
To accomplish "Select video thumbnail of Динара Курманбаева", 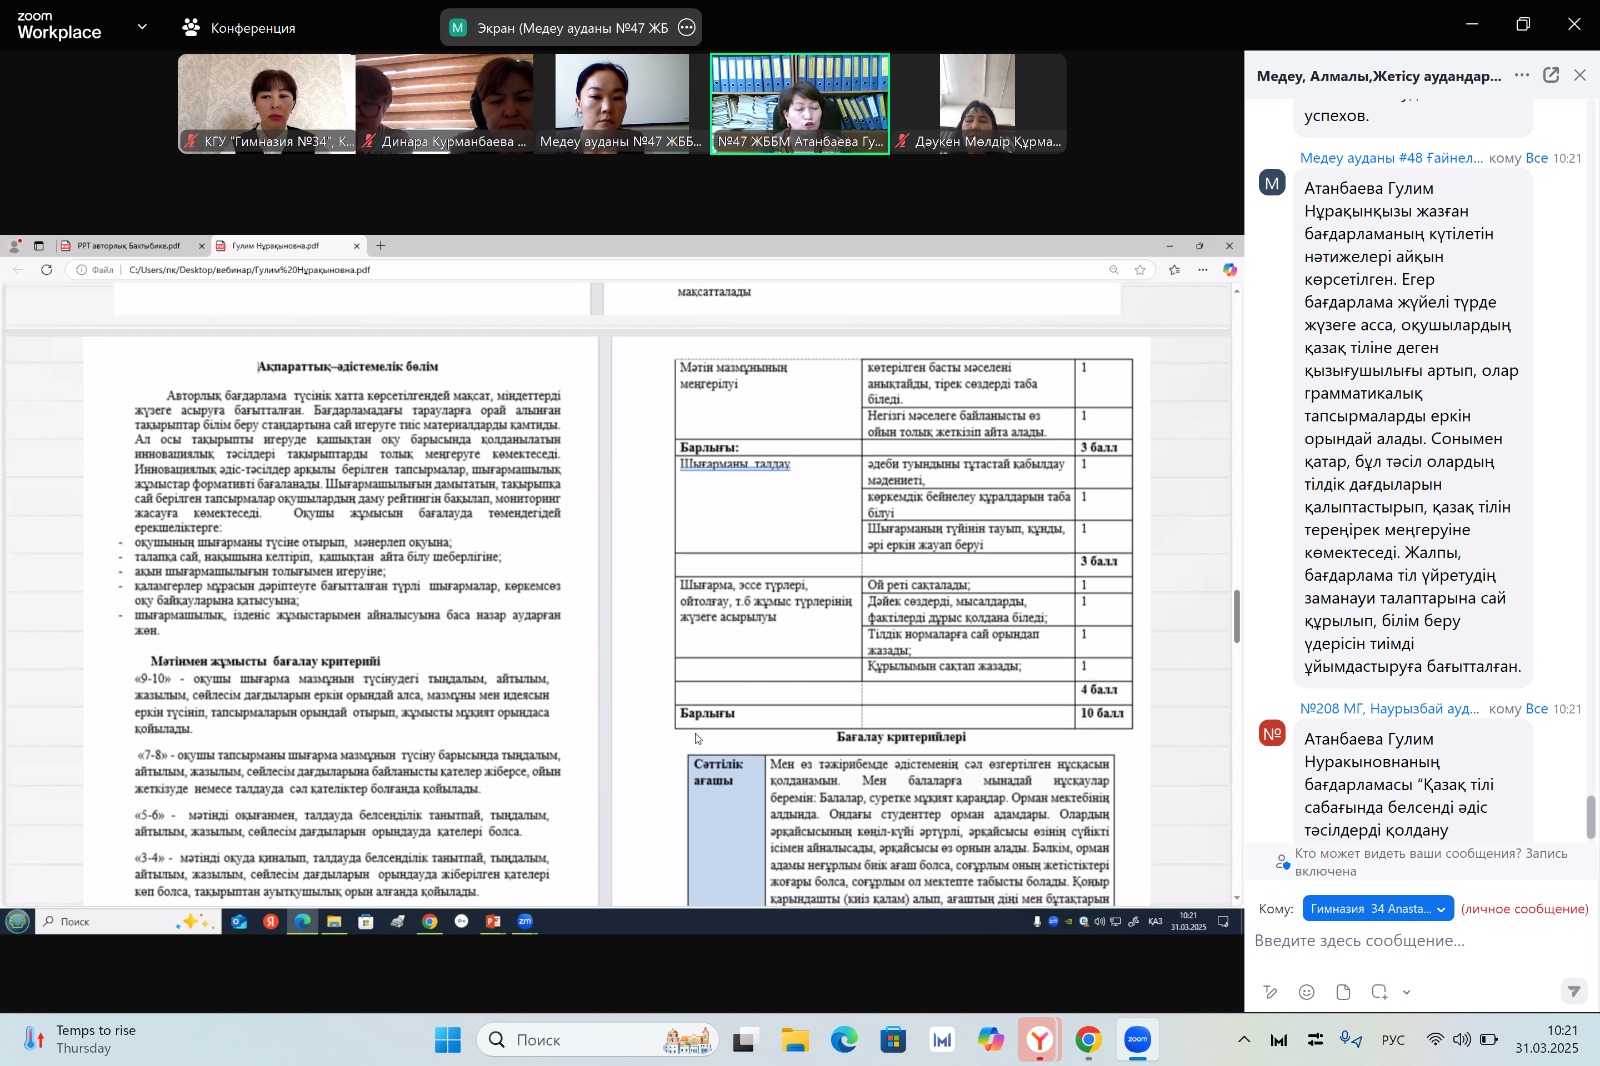I will click(444, 103).
